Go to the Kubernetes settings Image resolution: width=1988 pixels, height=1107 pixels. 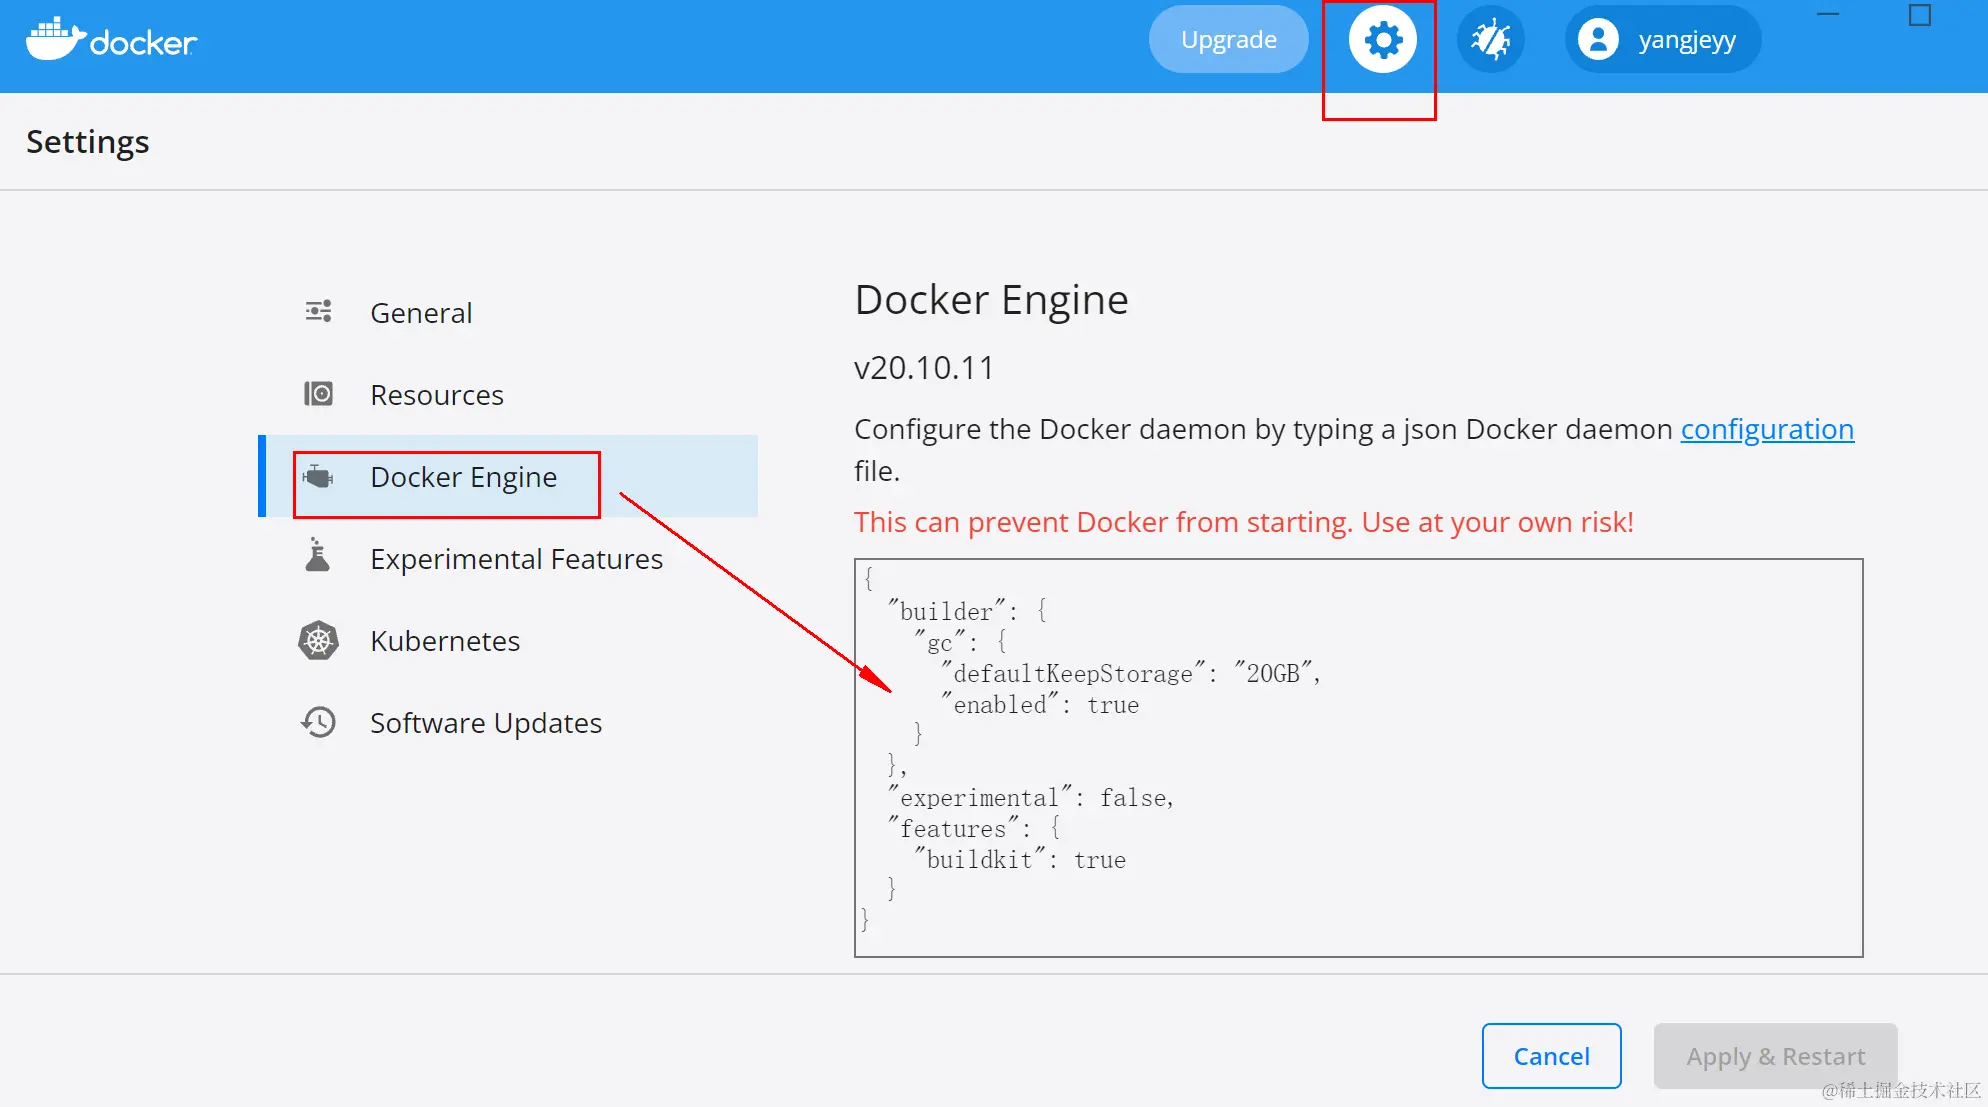(x=445, y=641)
